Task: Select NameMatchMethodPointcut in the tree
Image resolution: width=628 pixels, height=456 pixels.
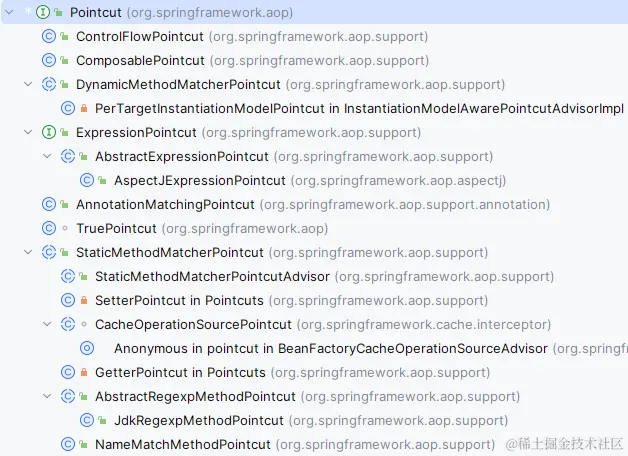Action: click(x=182, y=444)
